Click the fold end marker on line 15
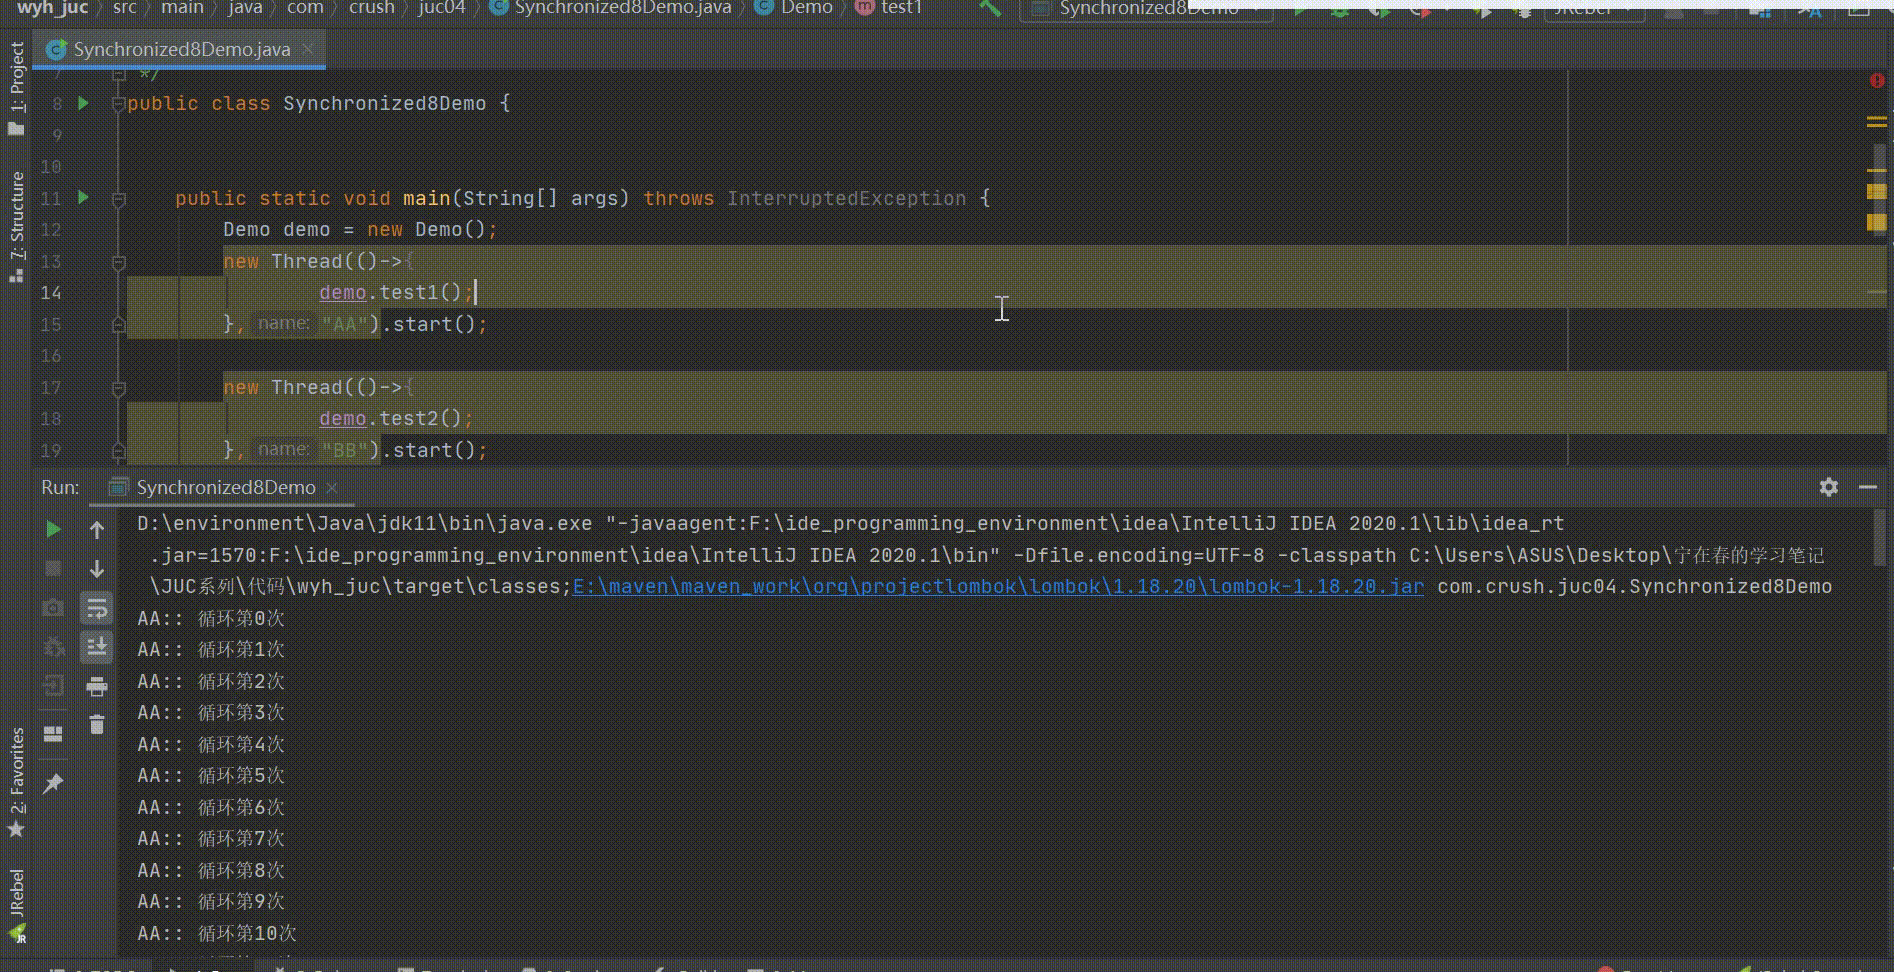 [118, 324]
